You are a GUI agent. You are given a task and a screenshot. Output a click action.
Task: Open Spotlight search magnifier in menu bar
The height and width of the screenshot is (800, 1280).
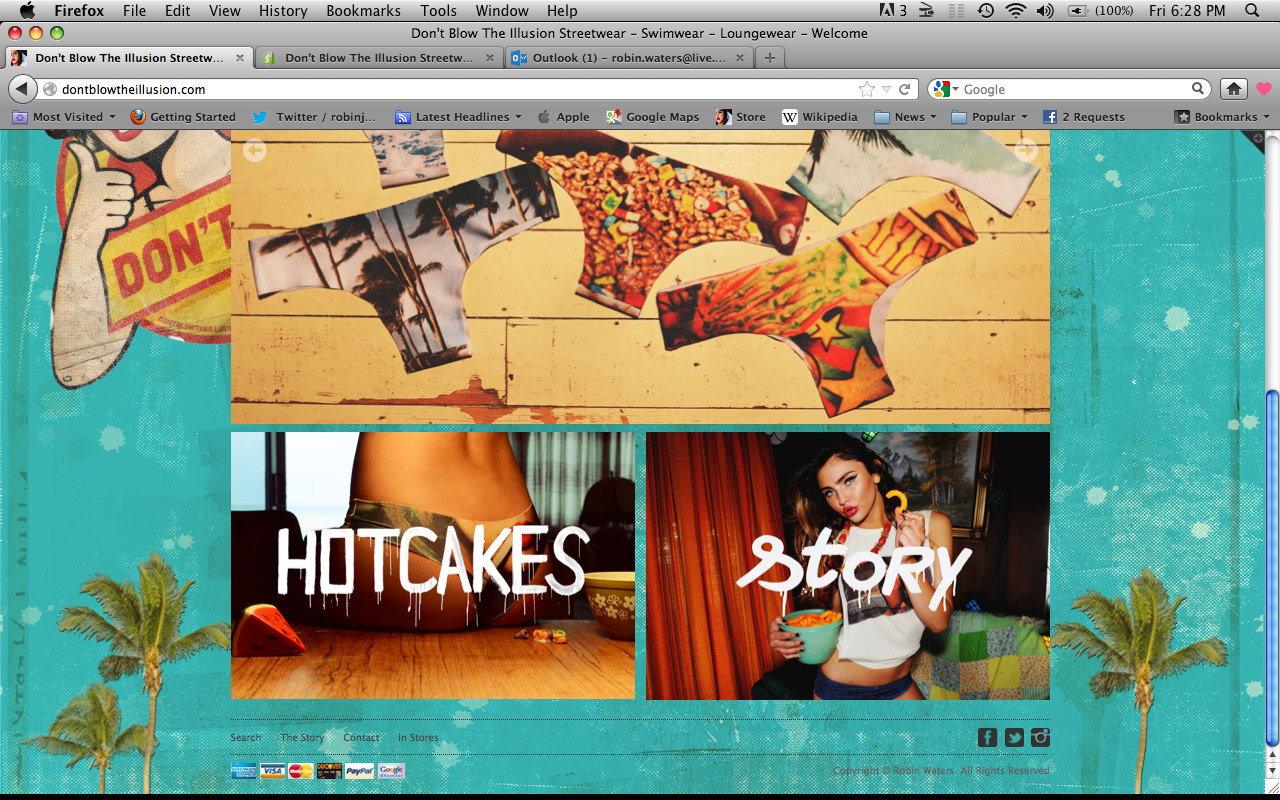click(1252, 11)
